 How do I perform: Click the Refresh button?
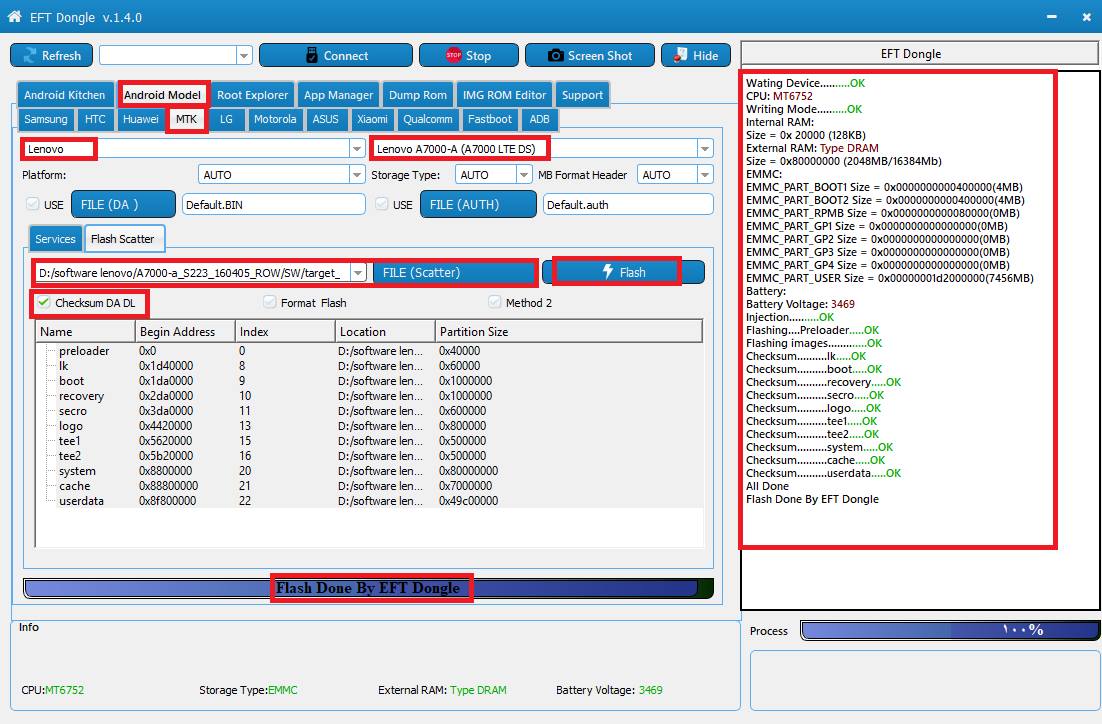click(x=51, y=56)
